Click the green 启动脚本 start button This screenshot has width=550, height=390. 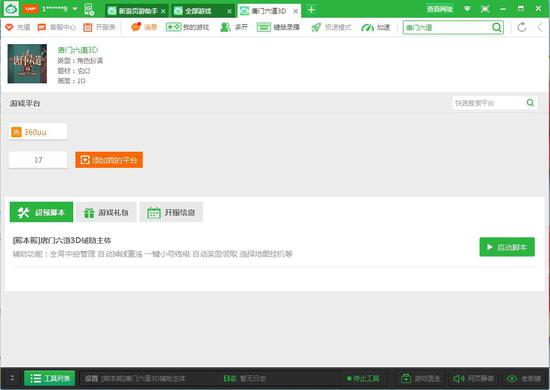507,247
